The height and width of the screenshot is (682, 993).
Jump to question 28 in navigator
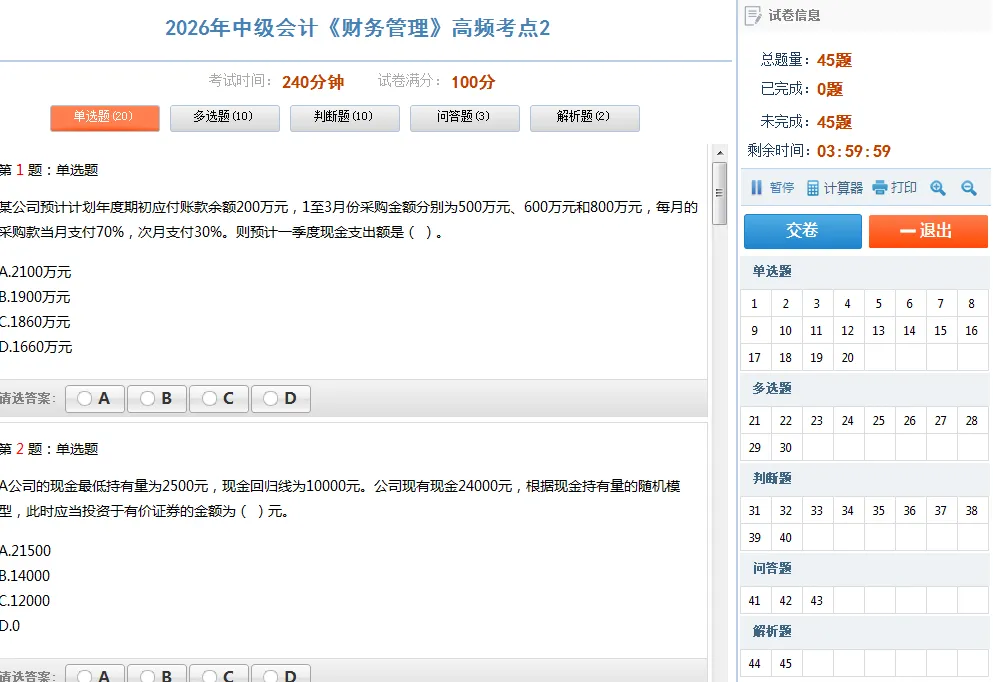[x=972, y=421]
